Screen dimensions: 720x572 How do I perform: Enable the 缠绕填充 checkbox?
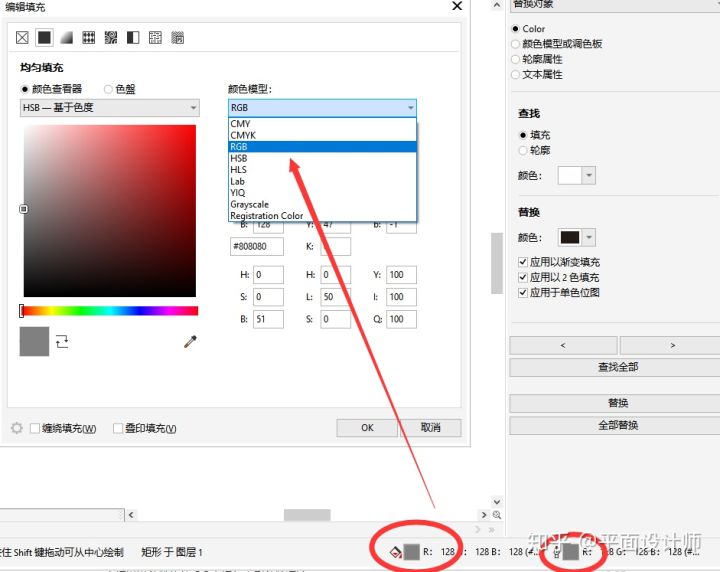tap(35, 428)
